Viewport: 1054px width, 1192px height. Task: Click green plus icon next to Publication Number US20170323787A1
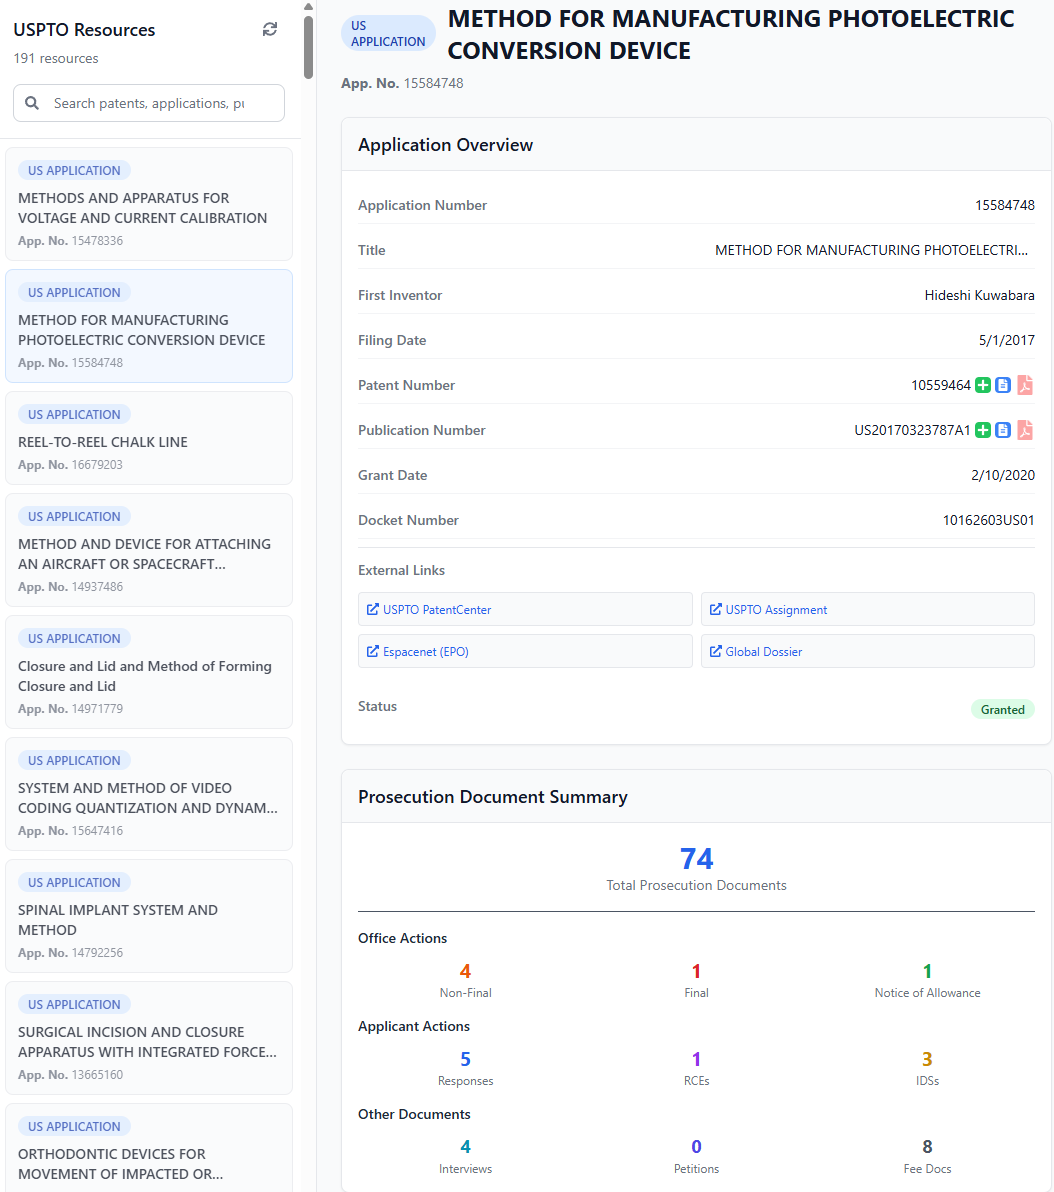[983, 430]
